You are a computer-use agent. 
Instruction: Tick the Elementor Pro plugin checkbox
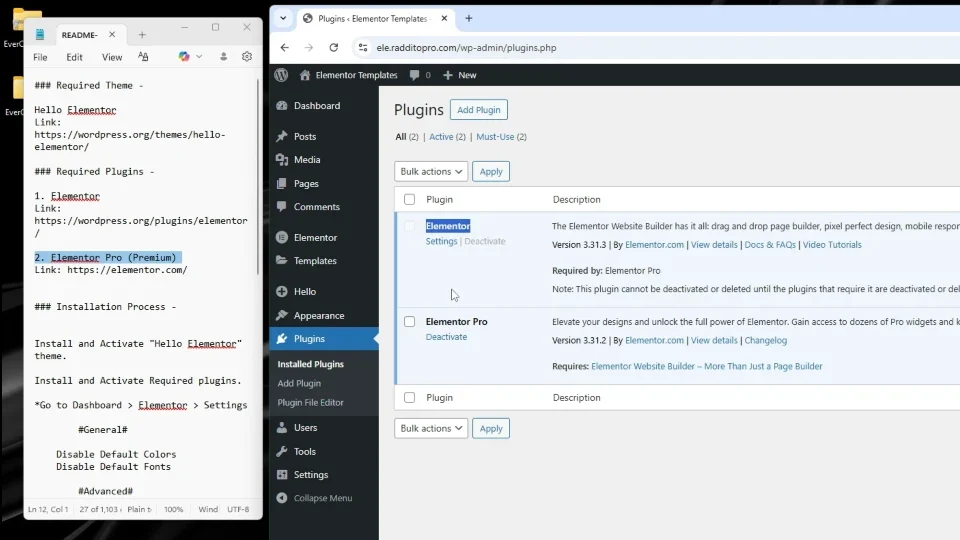click(x=410, y=321)
